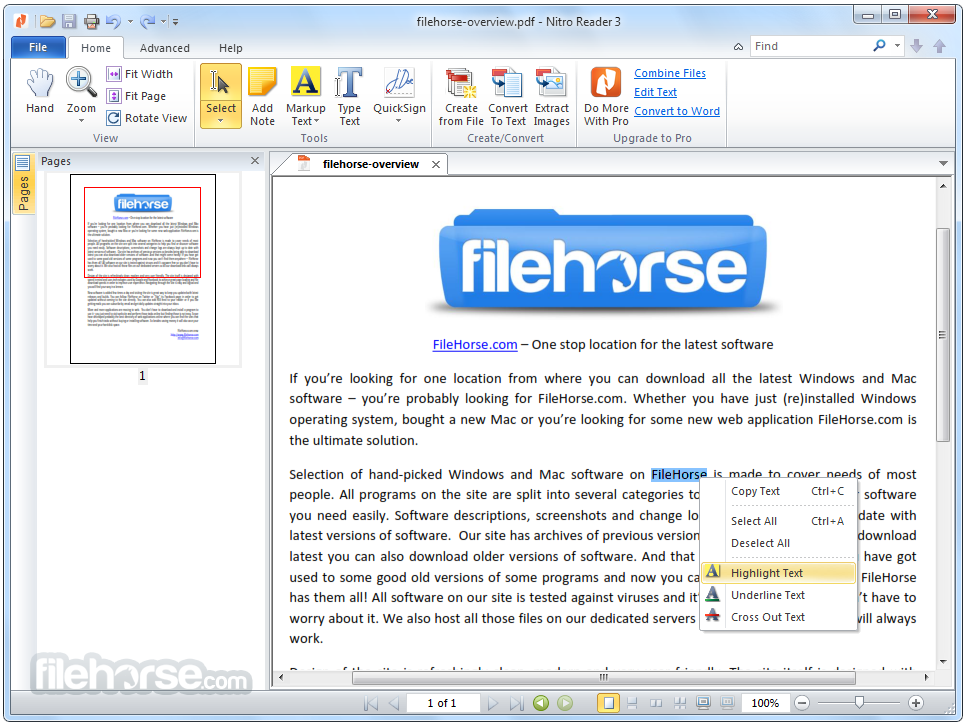Open the document tabs list dropdown
This screenshot has height=725, width=967.
click(943, 164)
